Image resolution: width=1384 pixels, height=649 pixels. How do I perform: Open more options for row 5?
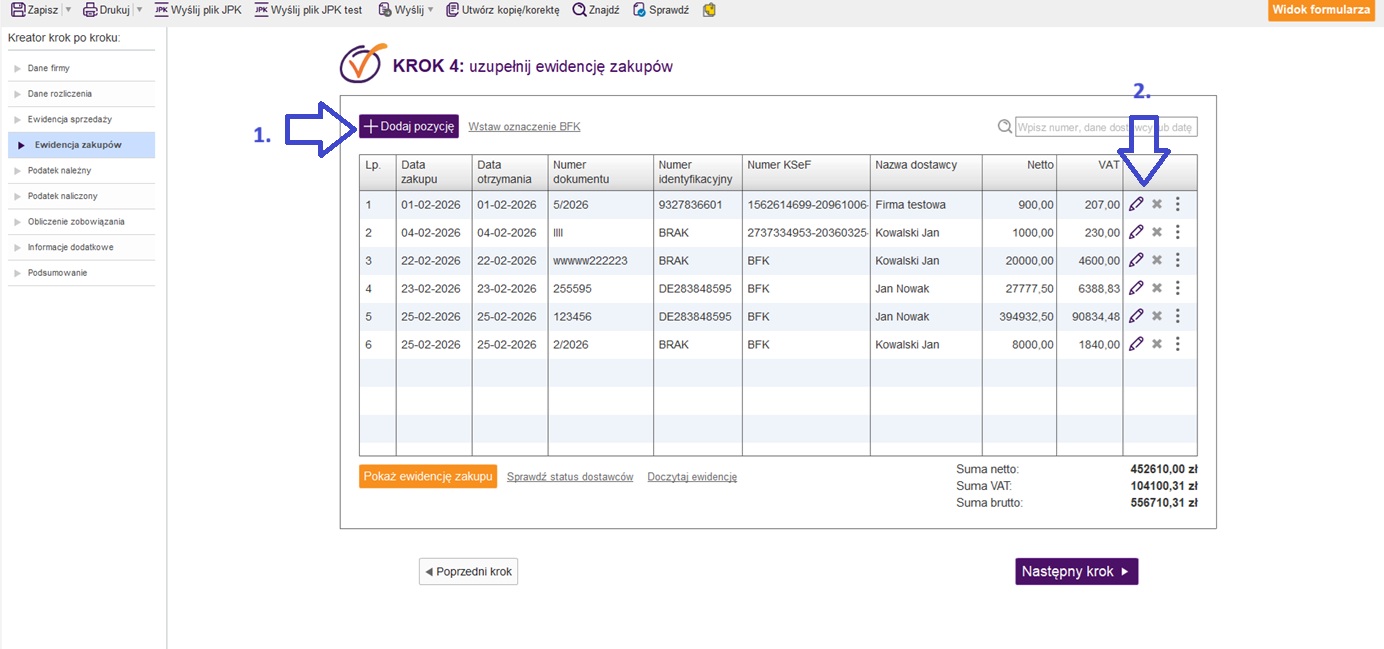pos(1177,316)
